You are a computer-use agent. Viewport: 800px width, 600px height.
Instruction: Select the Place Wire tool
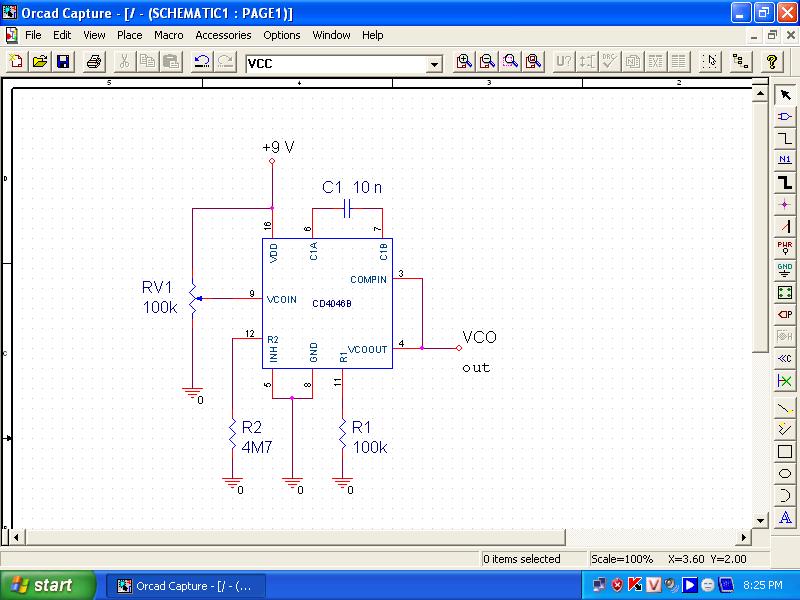(785, 138)
